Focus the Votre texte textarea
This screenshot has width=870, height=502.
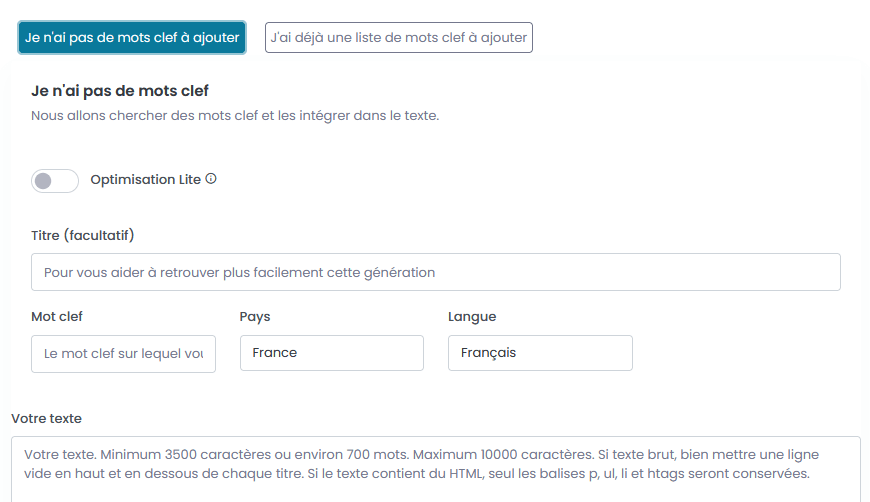(x=435, y=468)
